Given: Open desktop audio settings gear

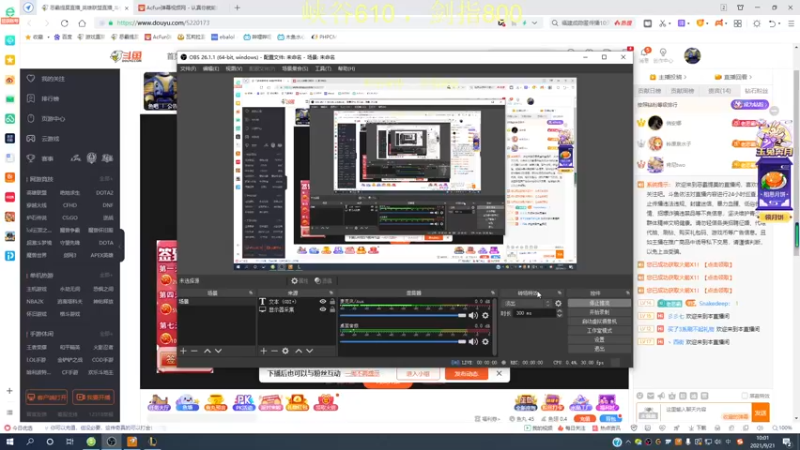Looking at the screenshot, I should [485, 341].
